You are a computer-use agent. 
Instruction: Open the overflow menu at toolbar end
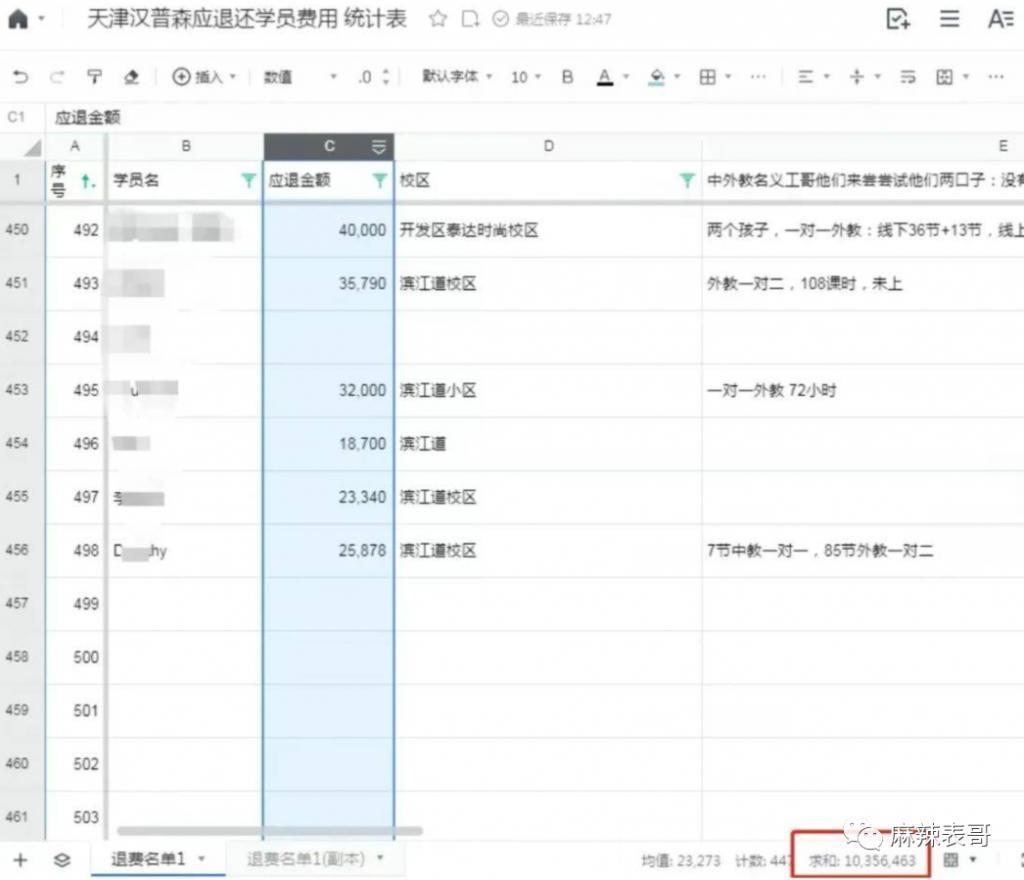tap(996, 77)
